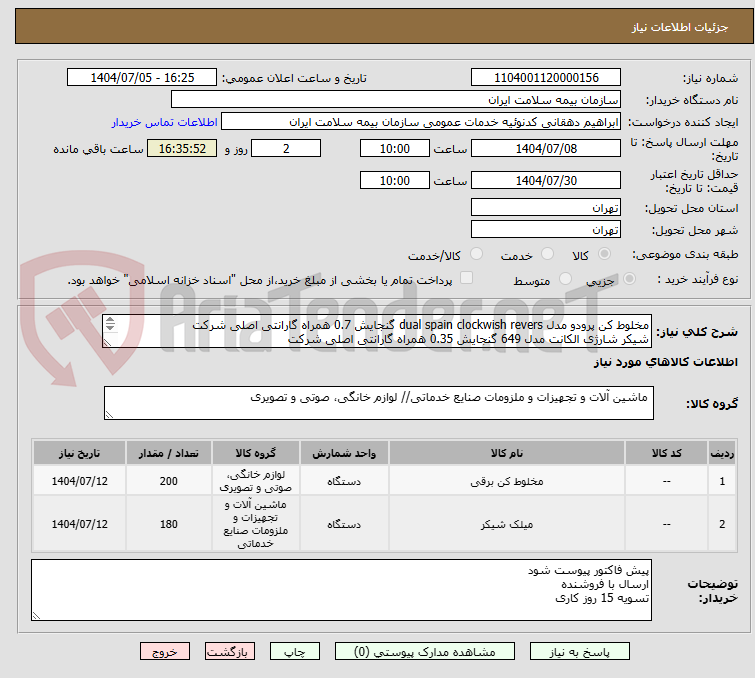Click the remaining time field 16:35:52
Viewport: 755px width, 678px height.
tap(182, 148)
